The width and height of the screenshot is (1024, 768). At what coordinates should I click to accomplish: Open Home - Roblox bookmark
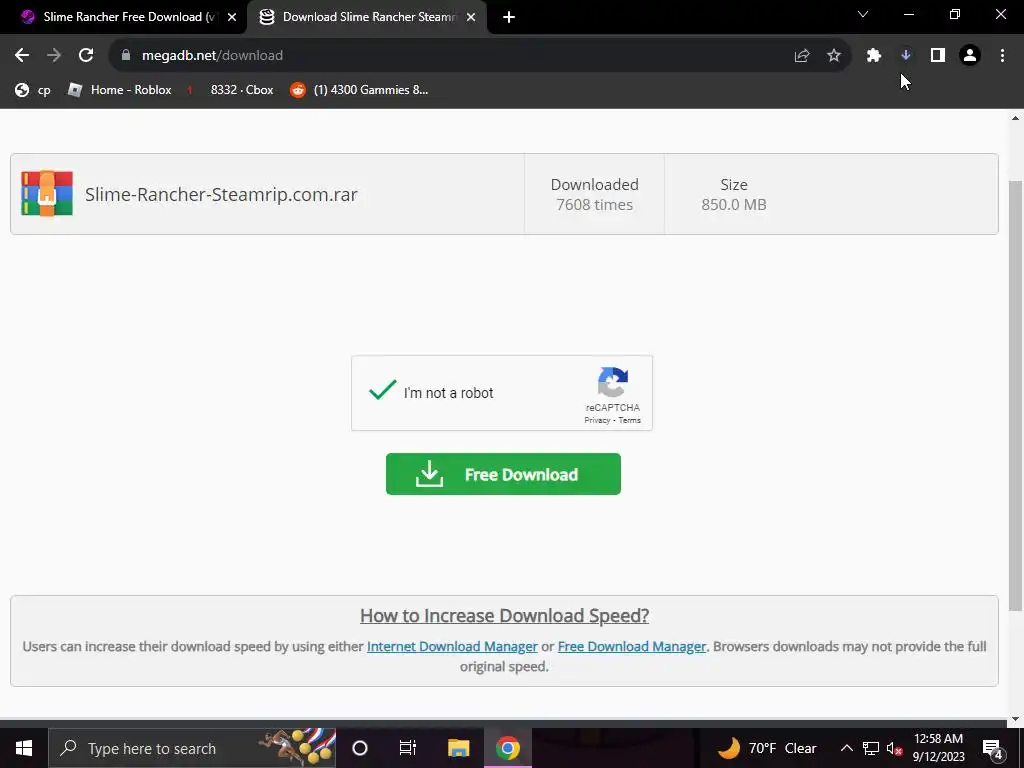click(x=120, y=90)
